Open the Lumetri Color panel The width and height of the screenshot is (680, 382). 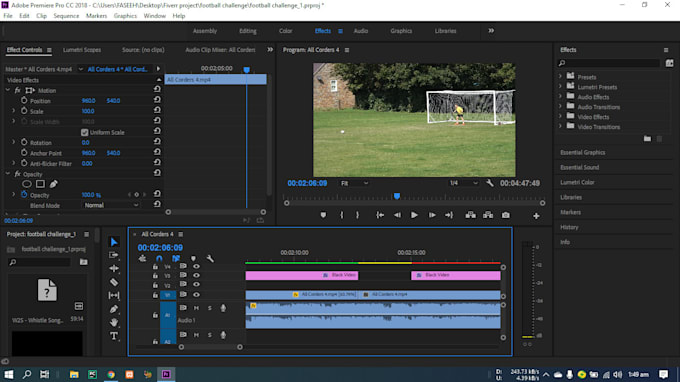pos(577,182)
